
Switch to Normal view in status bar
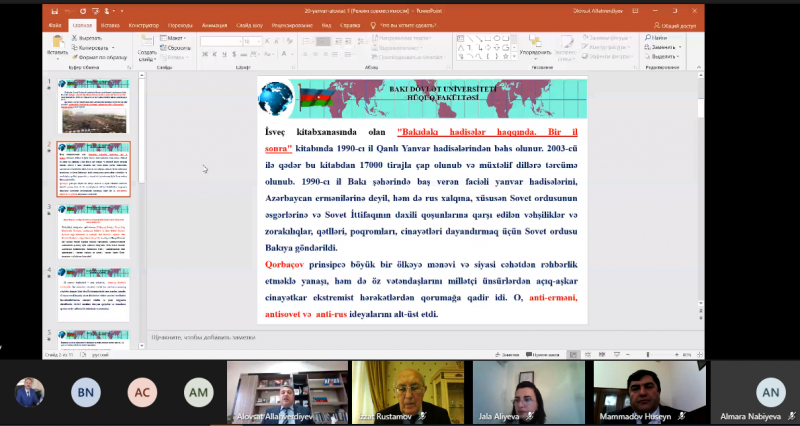point(573,355)
